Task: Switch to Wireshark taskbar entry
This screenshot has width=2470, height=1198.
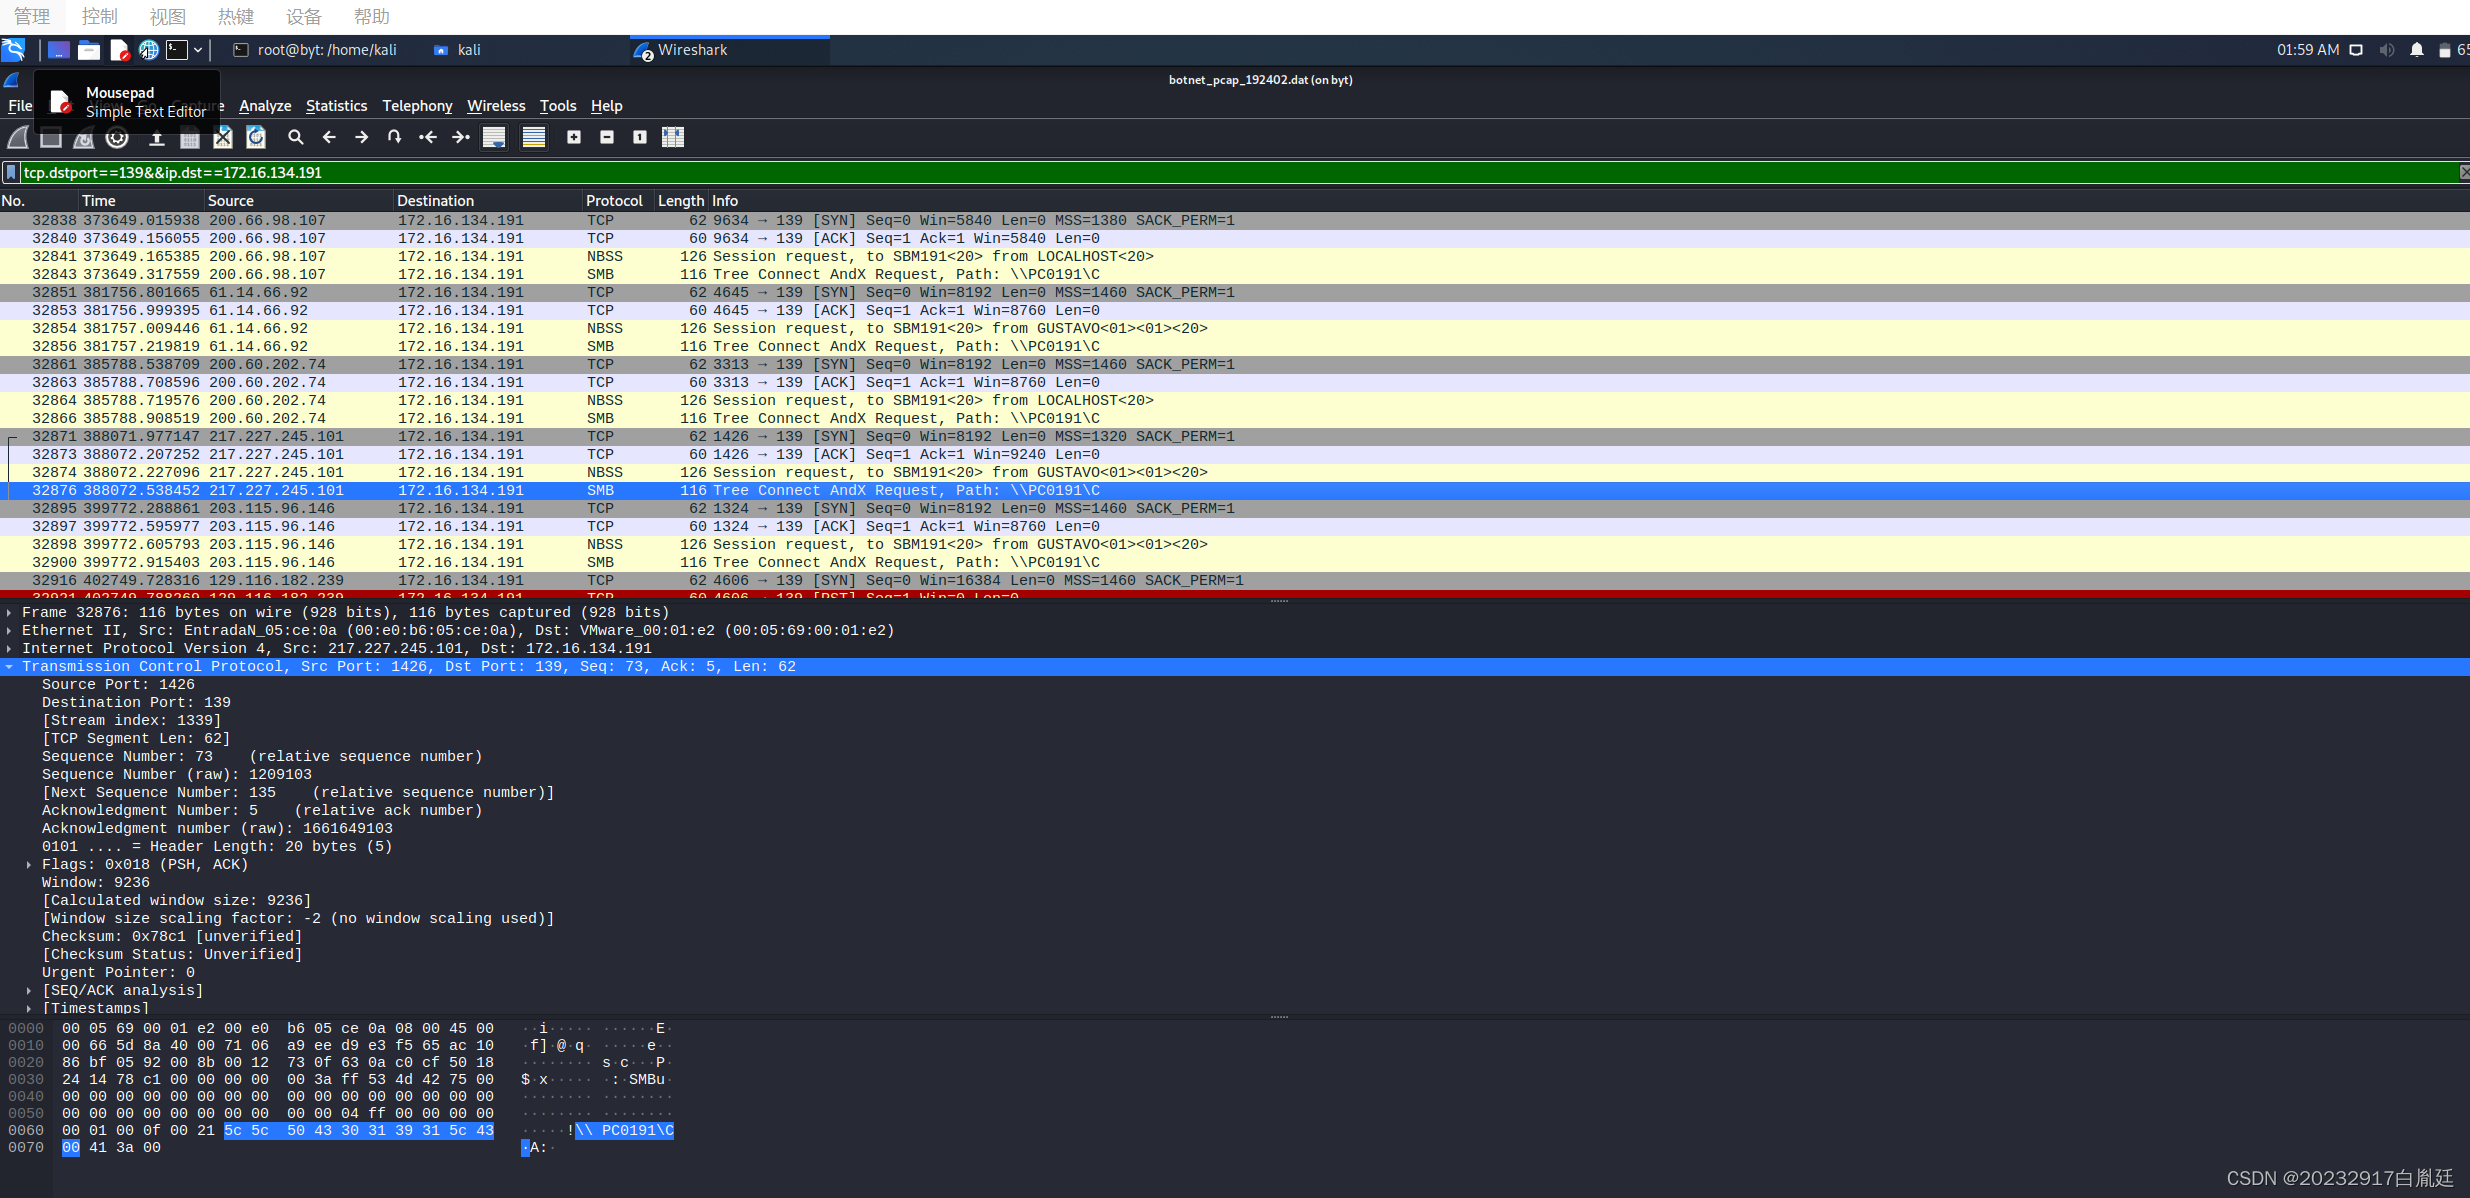Action: [x=730, y=50]
